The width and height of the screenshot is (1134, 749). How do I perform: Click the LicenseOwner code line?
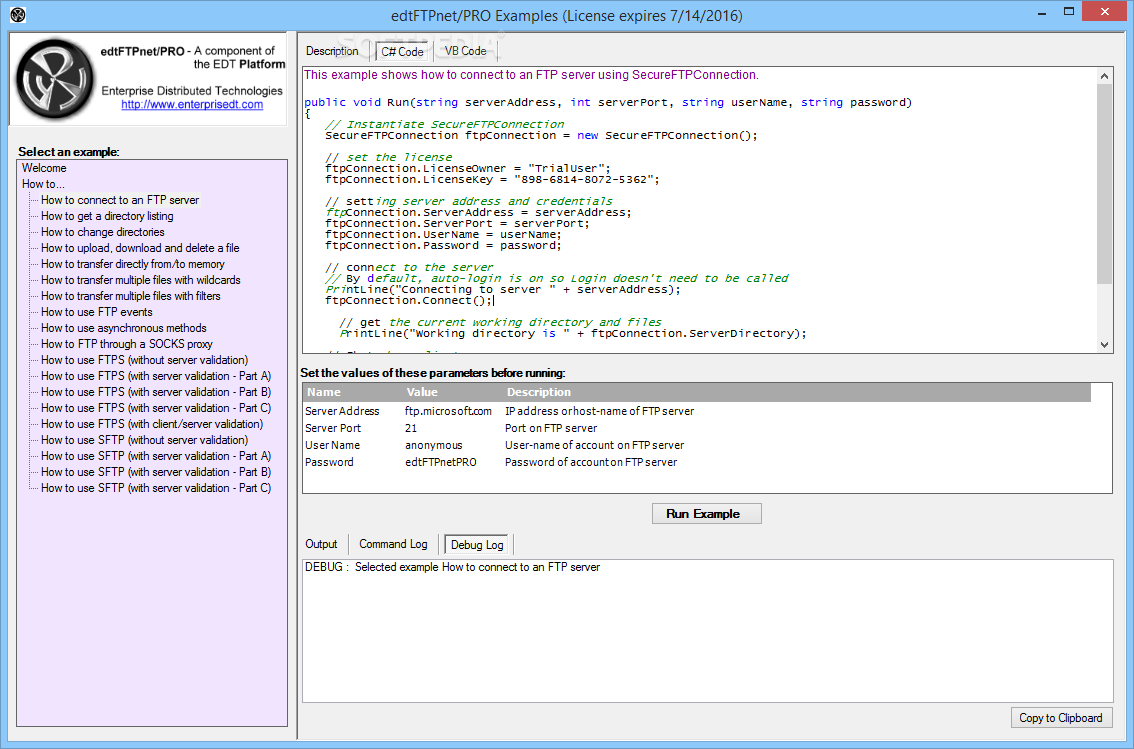pyautogui.click(x=468, y=168)
